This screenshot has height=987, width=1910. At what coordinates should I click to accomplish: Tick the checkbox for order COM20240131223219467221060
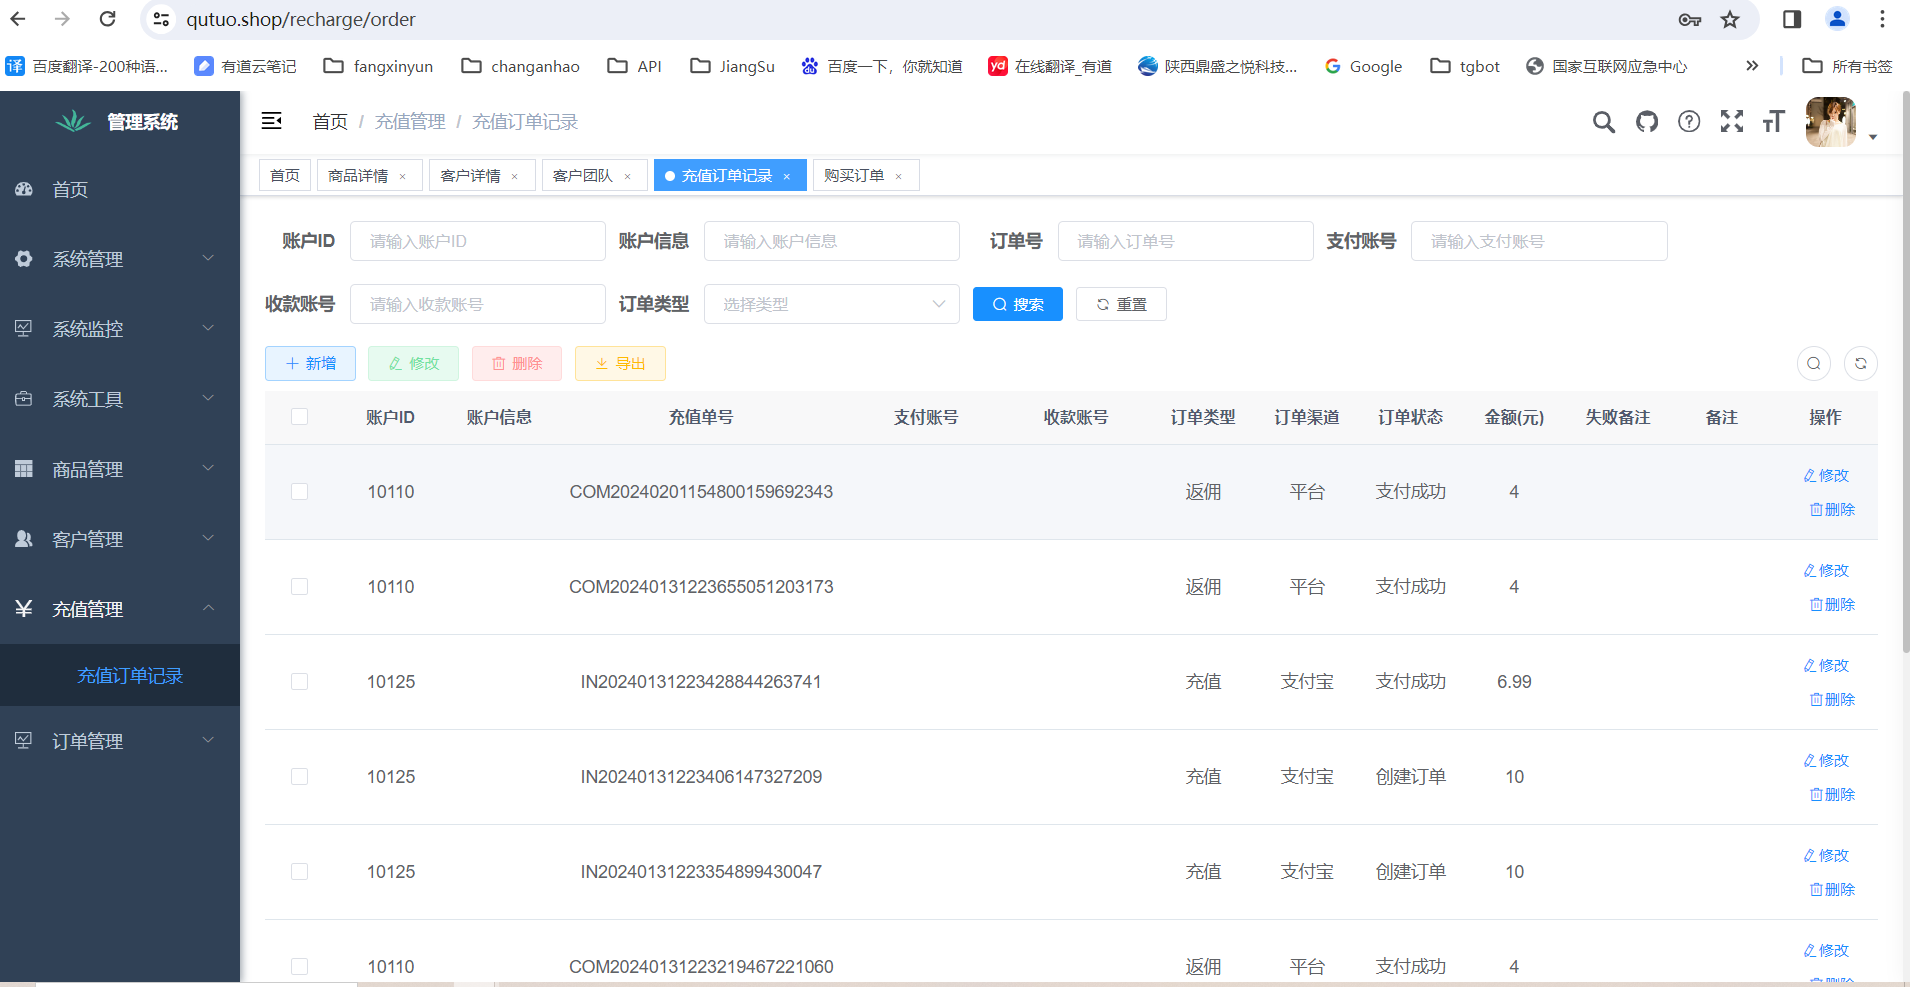[x=299, y=967]
